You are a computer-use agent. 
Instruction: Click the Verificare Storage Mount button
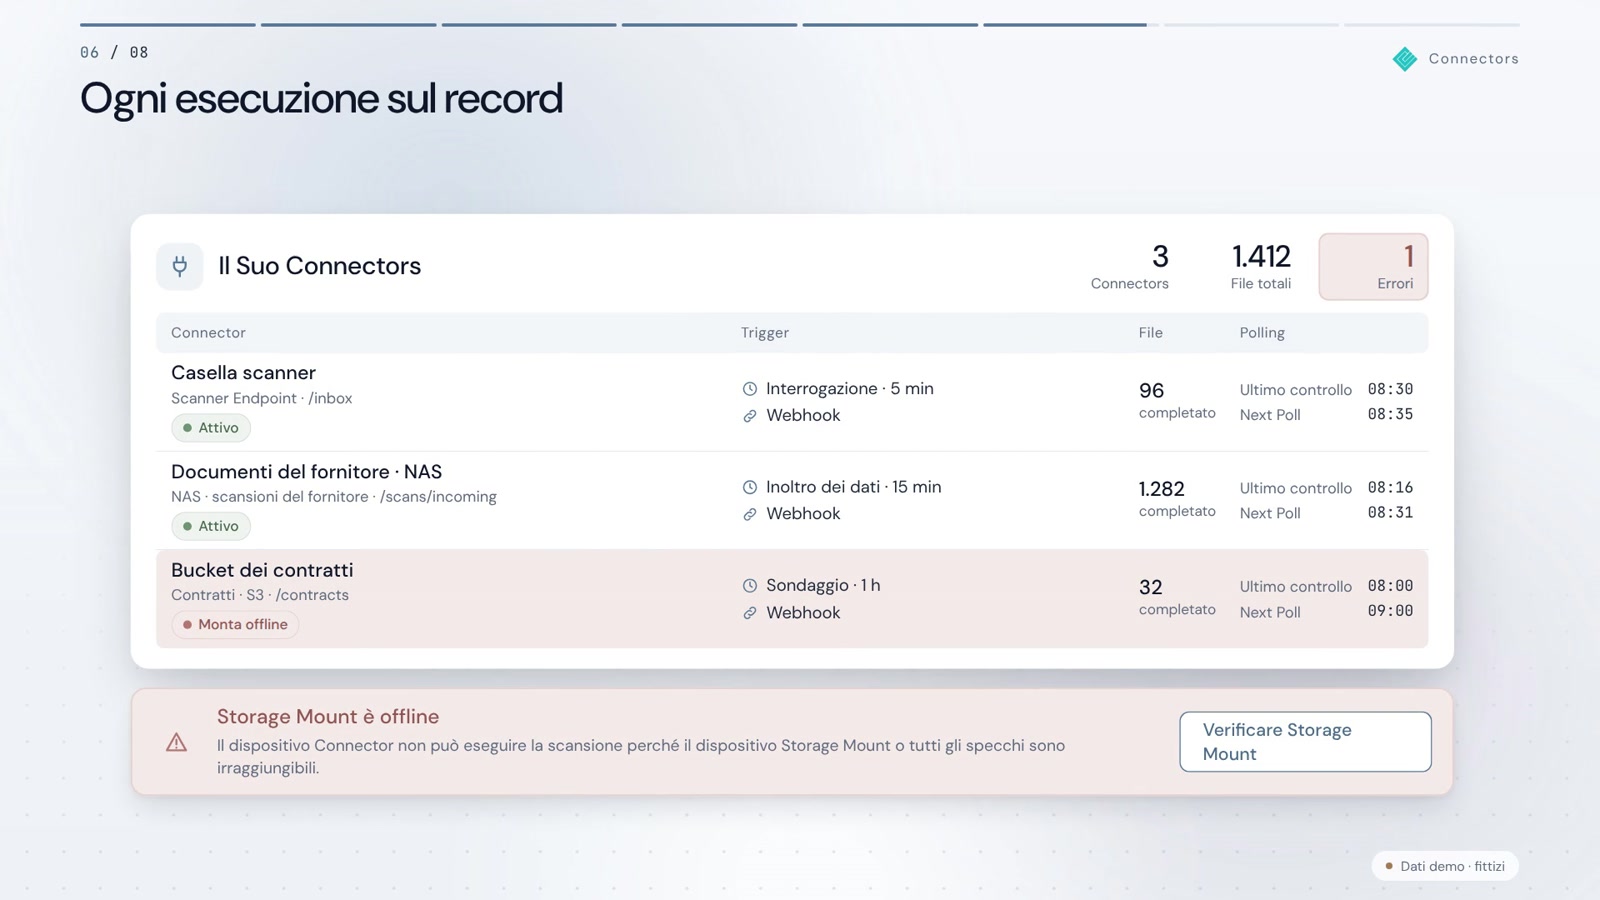tap(1305, 742)
